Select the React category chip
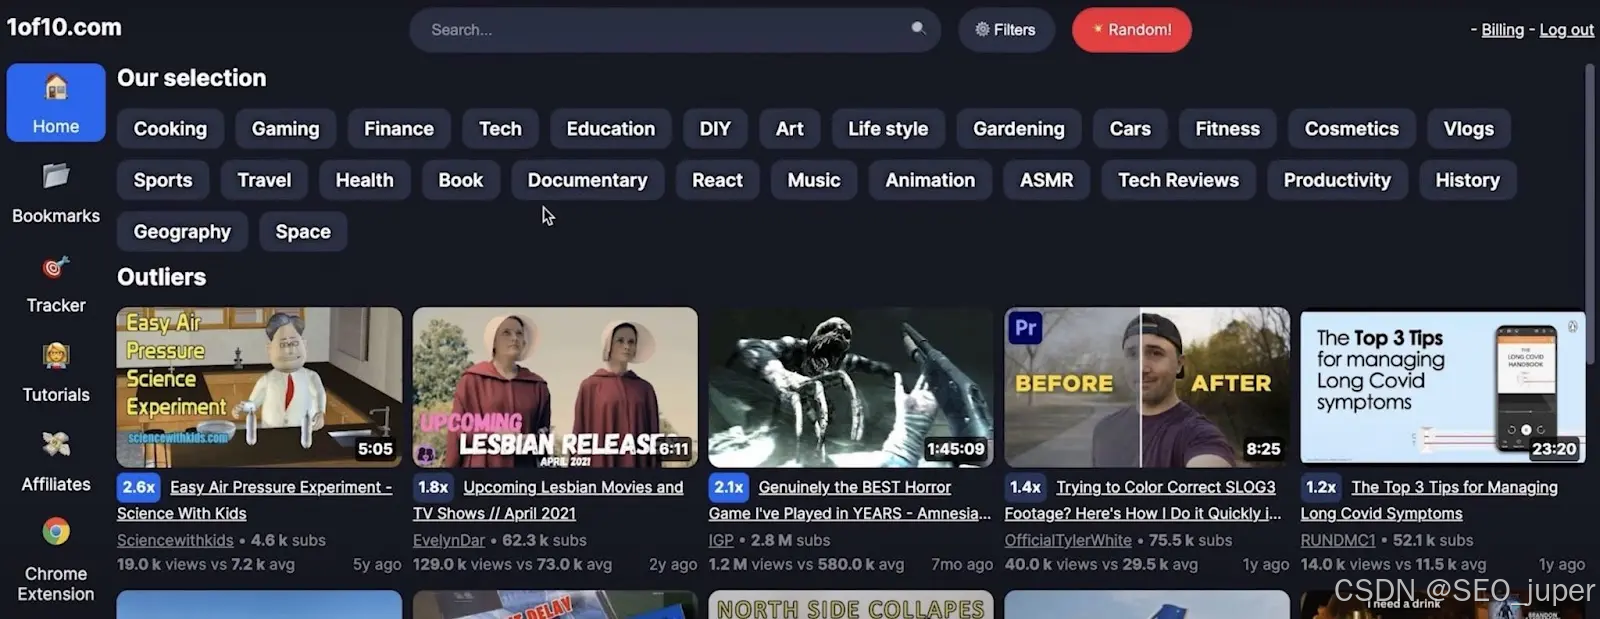The height and width of the screenshot is (619, 1600). (x=718, y=180)
